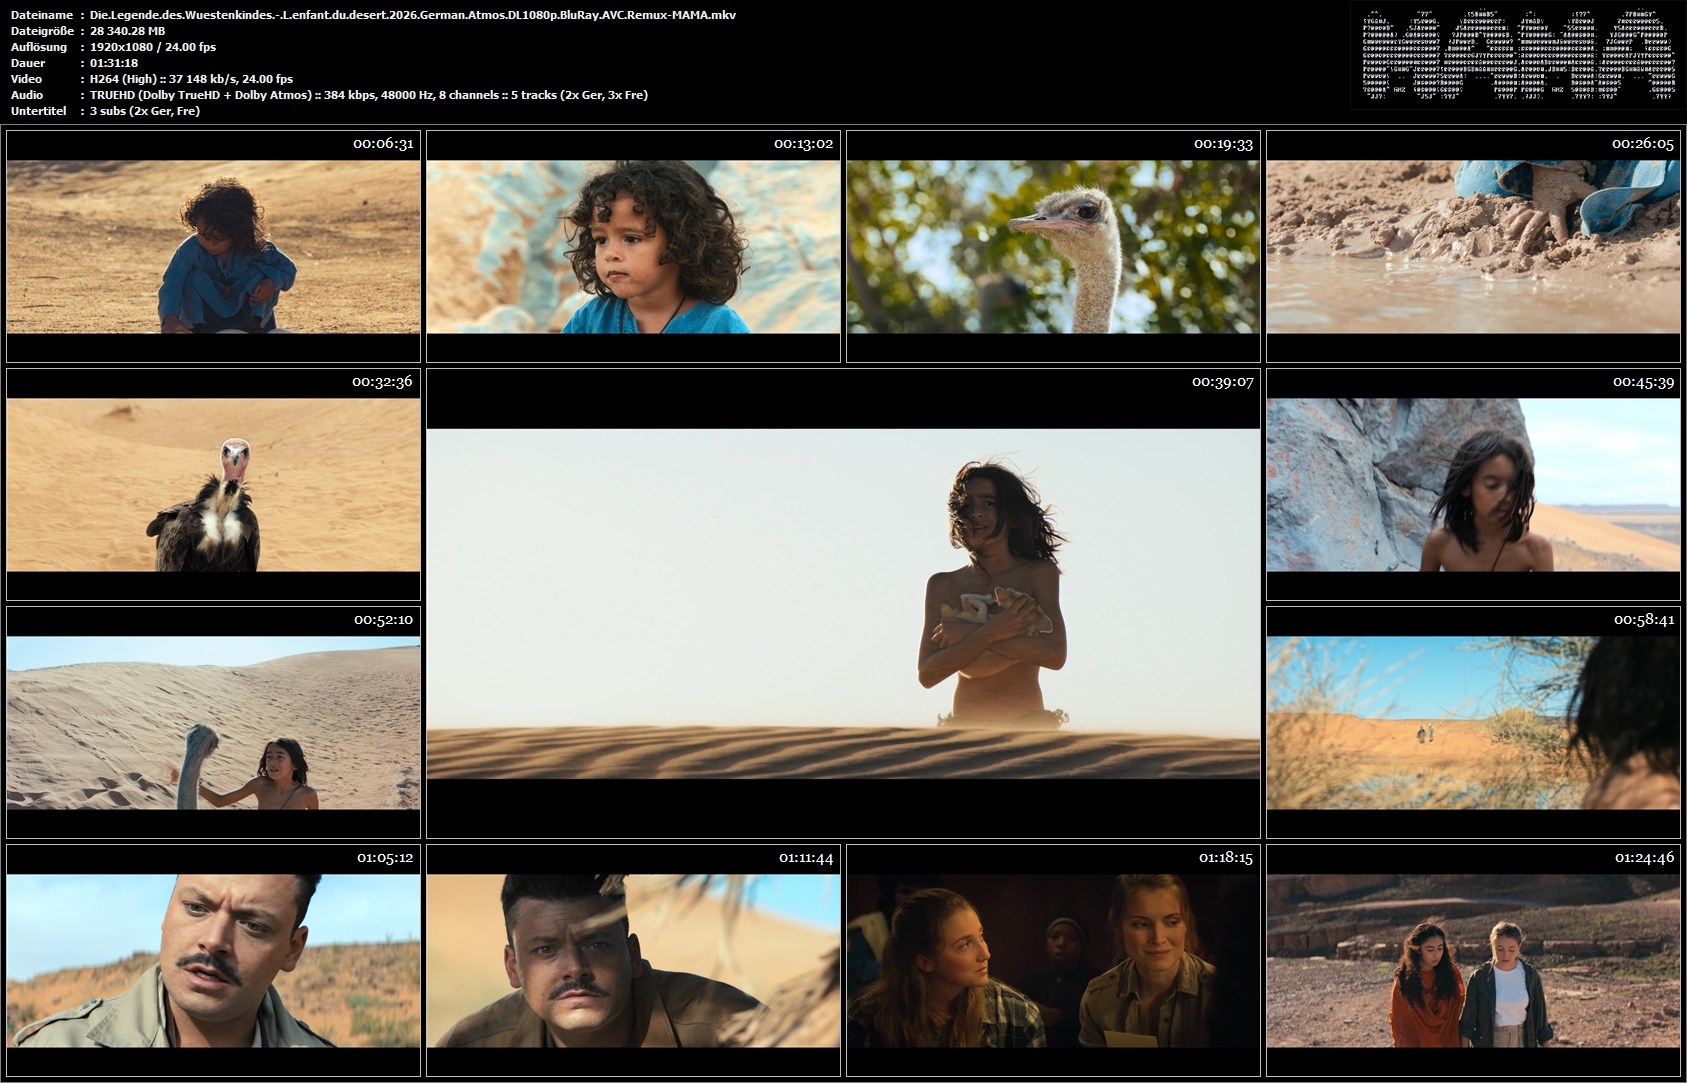Select the curly-haired toddler close-up thumbnail
This screenshot has height=1083, width=1687.
pyautogui.click(x=633, y=246)
